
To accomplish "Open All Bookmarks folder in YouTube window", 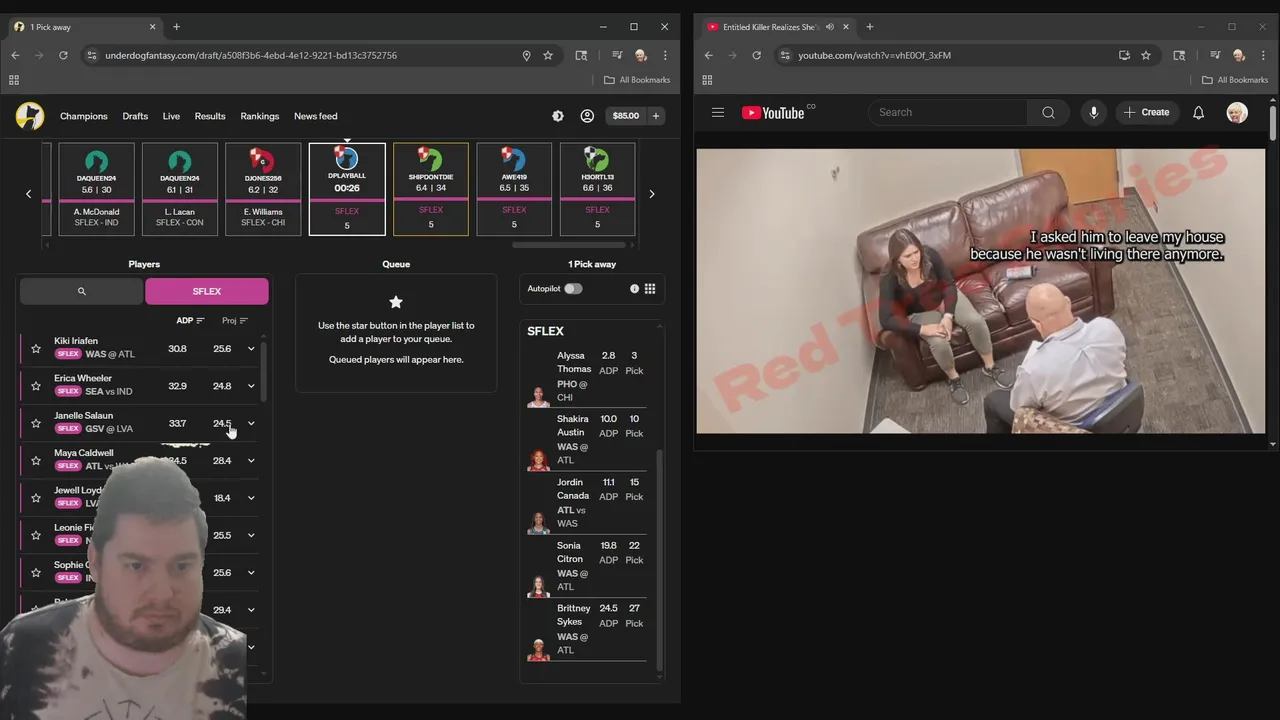I will pos(1235,80).
